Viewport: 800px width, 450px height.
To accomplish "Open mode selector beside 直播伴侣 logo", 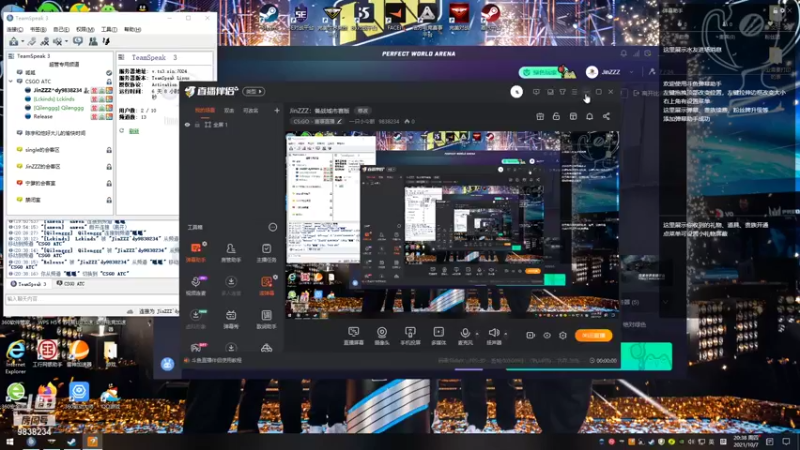I will tap(254, 91).
